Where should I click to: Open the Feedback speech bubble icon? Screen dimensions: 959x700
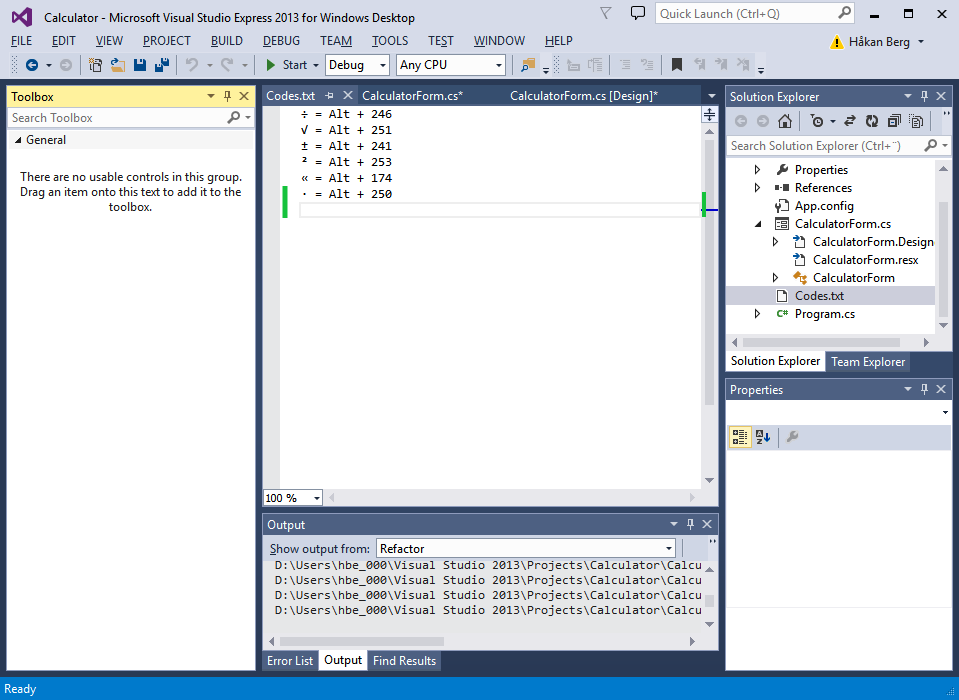pyautogui.click(x=638, y=13)
